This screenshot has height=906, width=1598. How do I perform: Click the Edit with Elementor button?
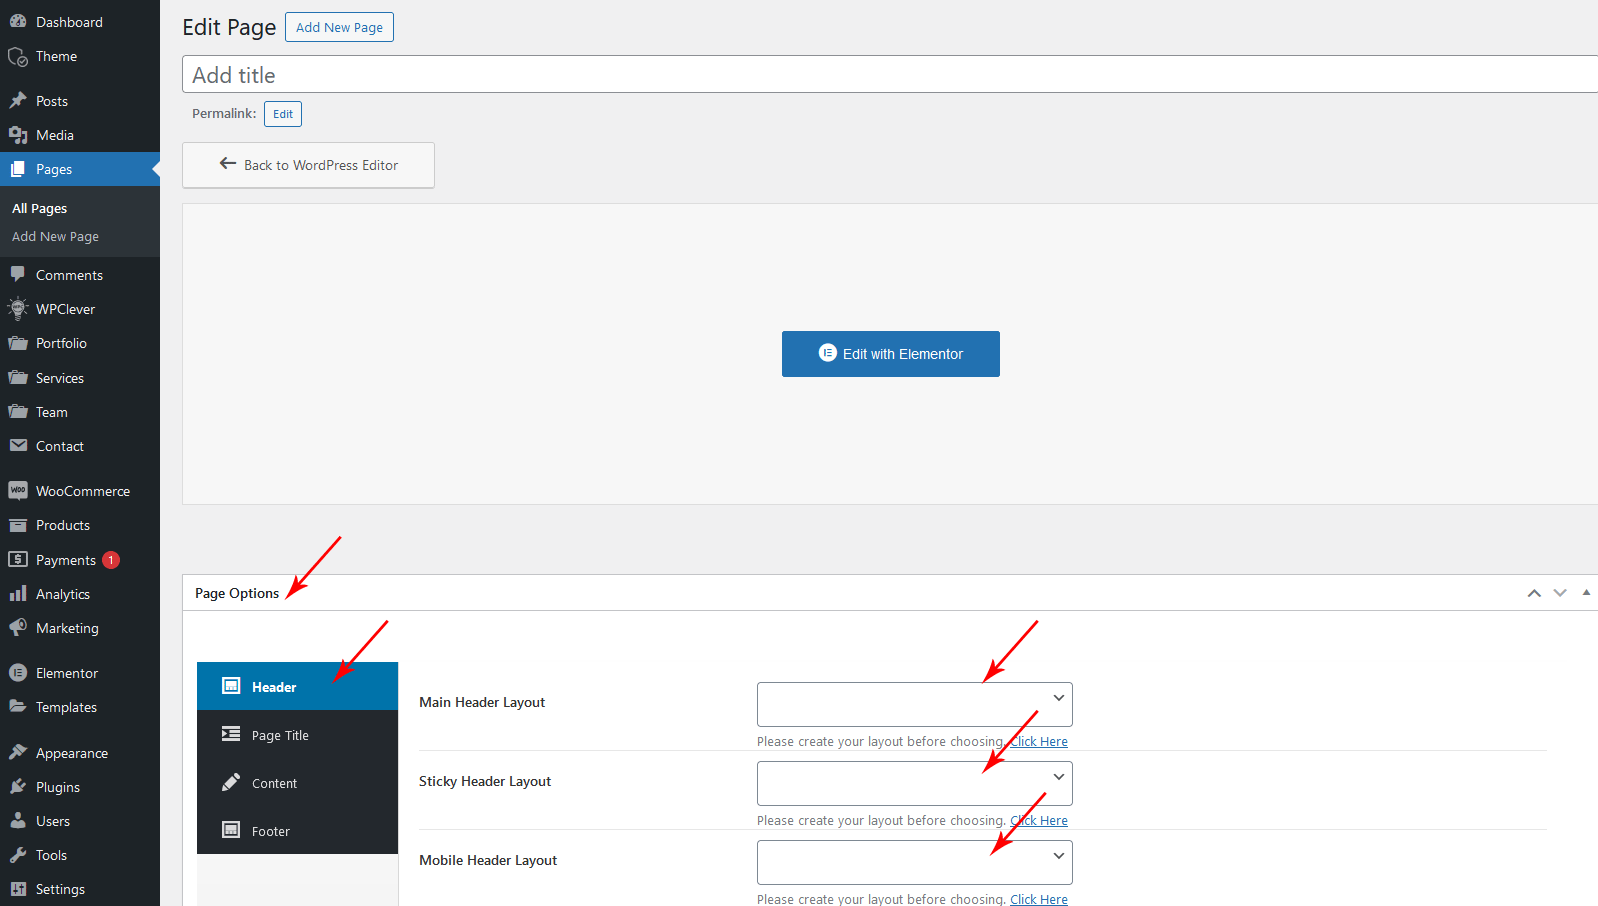[x=890, y=354]
